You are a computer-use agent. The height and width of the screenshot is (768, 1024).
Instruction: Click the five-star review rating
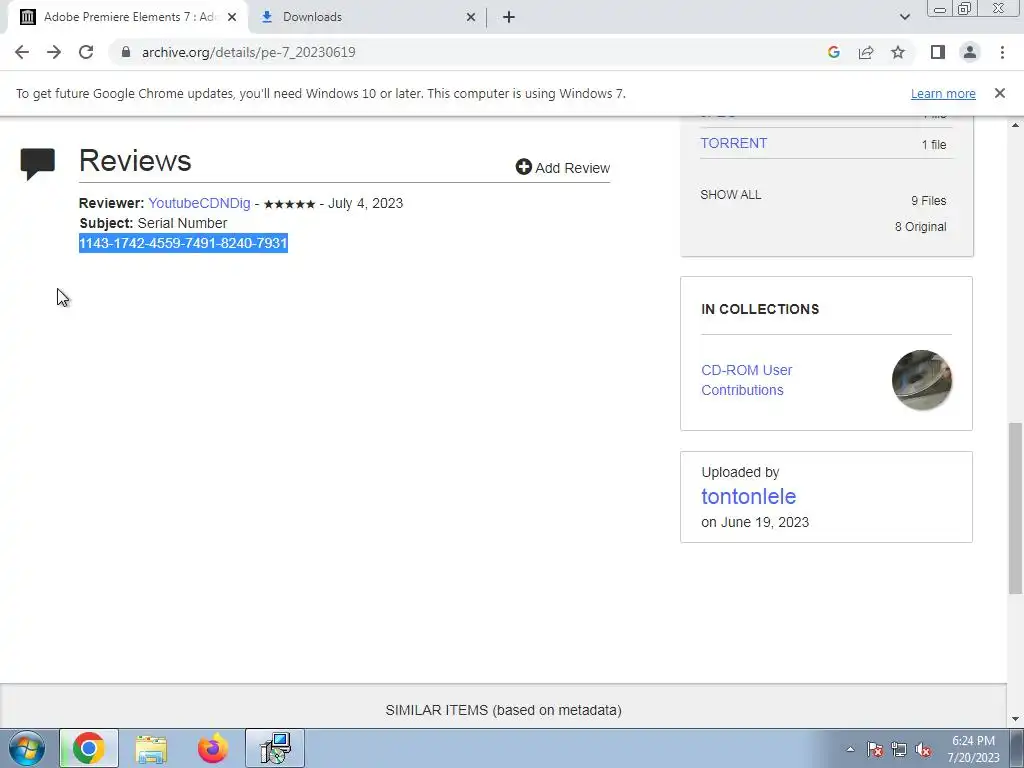(x=289, y=204)
